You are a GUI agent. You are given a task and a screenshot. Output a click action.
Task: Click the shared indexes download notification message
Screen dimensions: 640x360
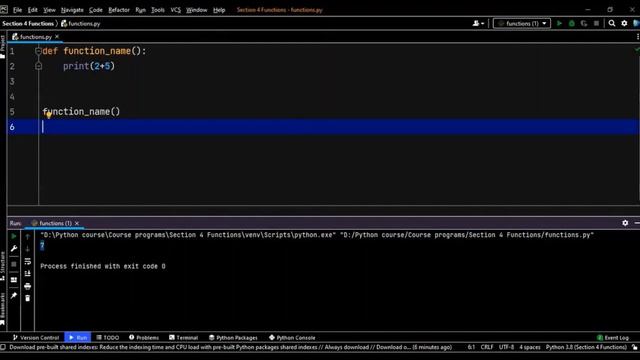(231, 347)
